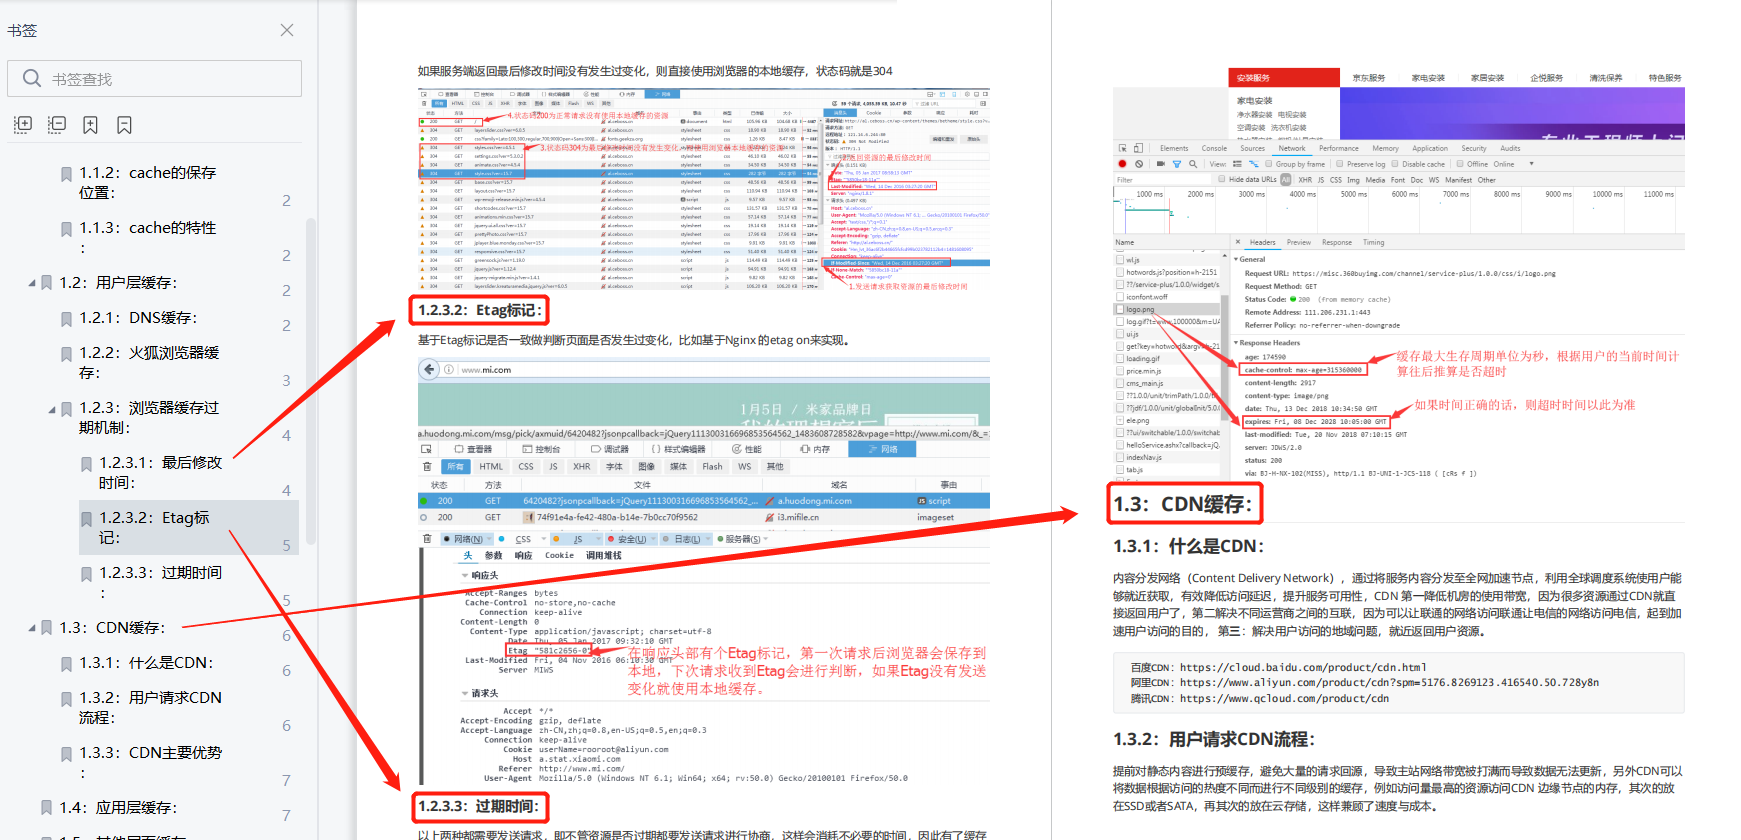Click the add bookmark icon
Screen dimensions: 1741x840
91,124
